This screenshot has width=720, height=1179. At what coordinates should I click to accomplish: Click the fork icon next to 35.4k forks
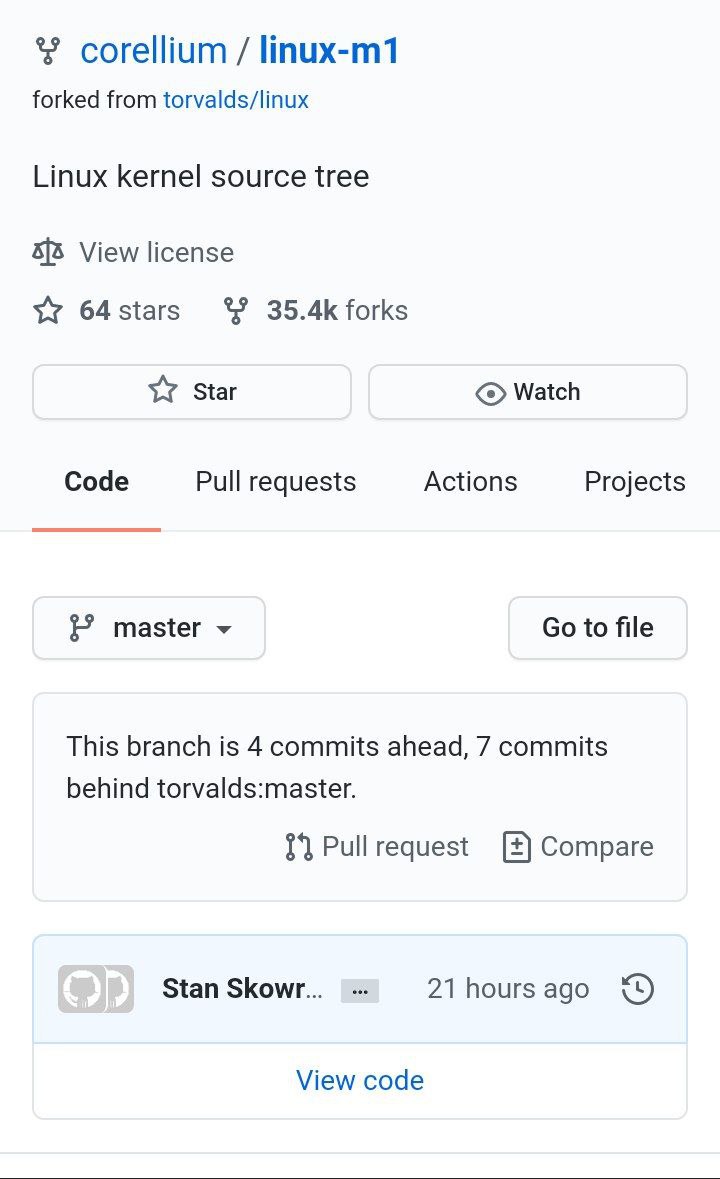click(x=235, y=311)
